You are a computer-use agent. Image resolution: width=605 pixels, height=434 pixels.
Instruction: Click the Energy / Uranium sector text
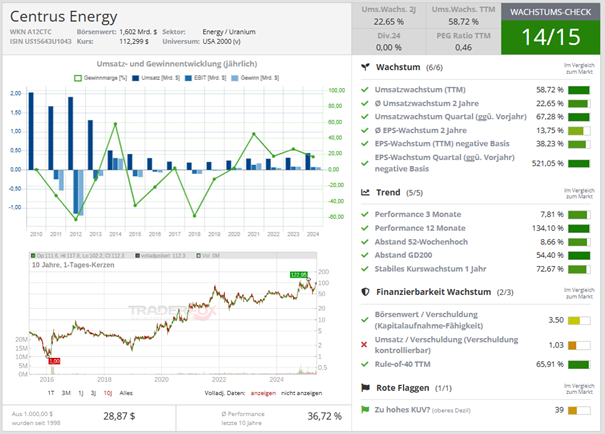(229, 32)
